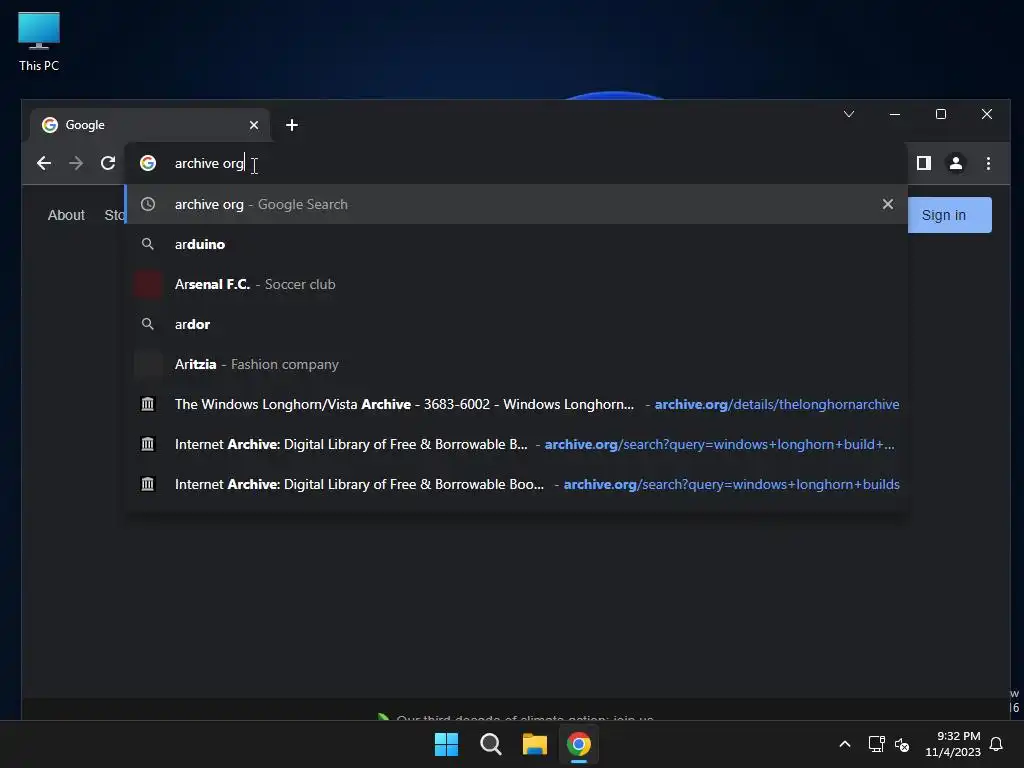This screenshot has height=768, width=1024.
Task: Open network status tray icon
Action: [876, 744]
